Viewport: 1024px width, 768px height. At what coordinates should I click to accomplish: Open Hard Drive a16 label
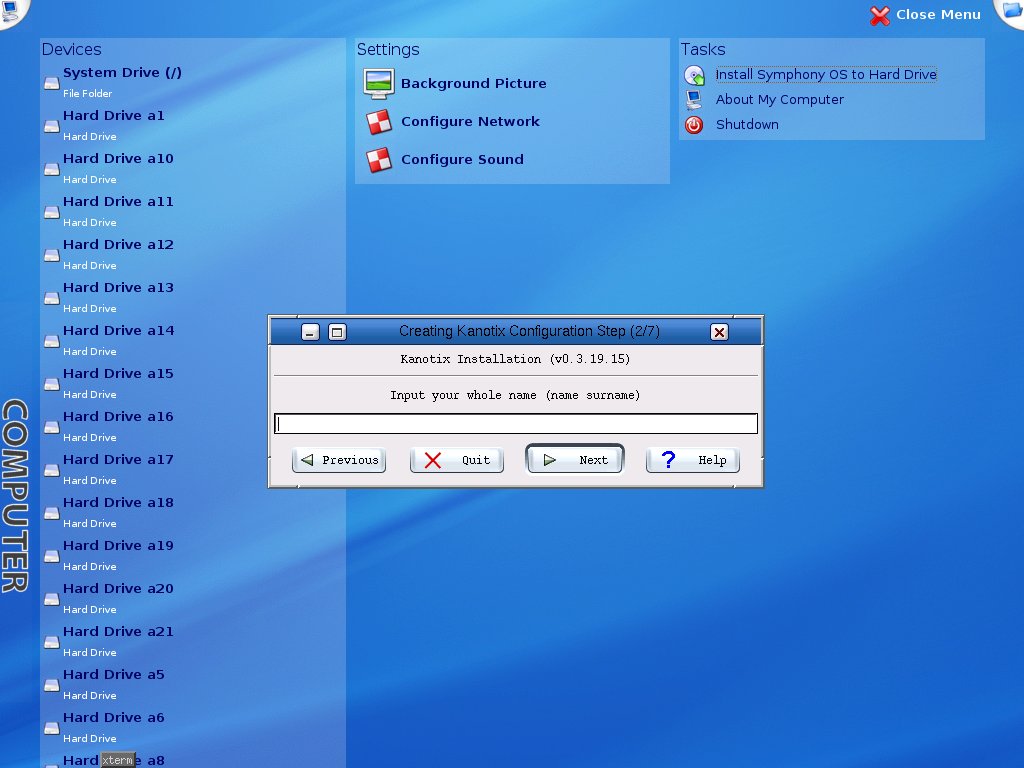[x=118, y=417]
